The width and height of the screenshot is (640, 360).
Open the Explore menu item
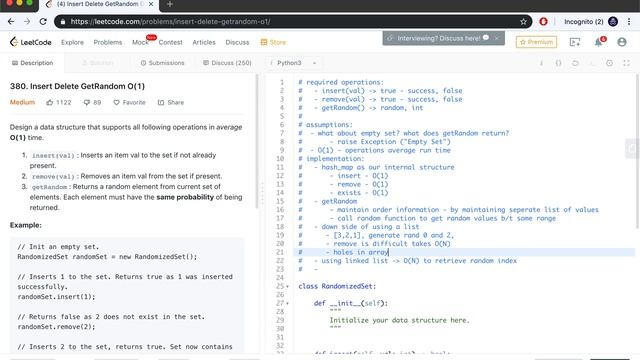pos(72,42)
